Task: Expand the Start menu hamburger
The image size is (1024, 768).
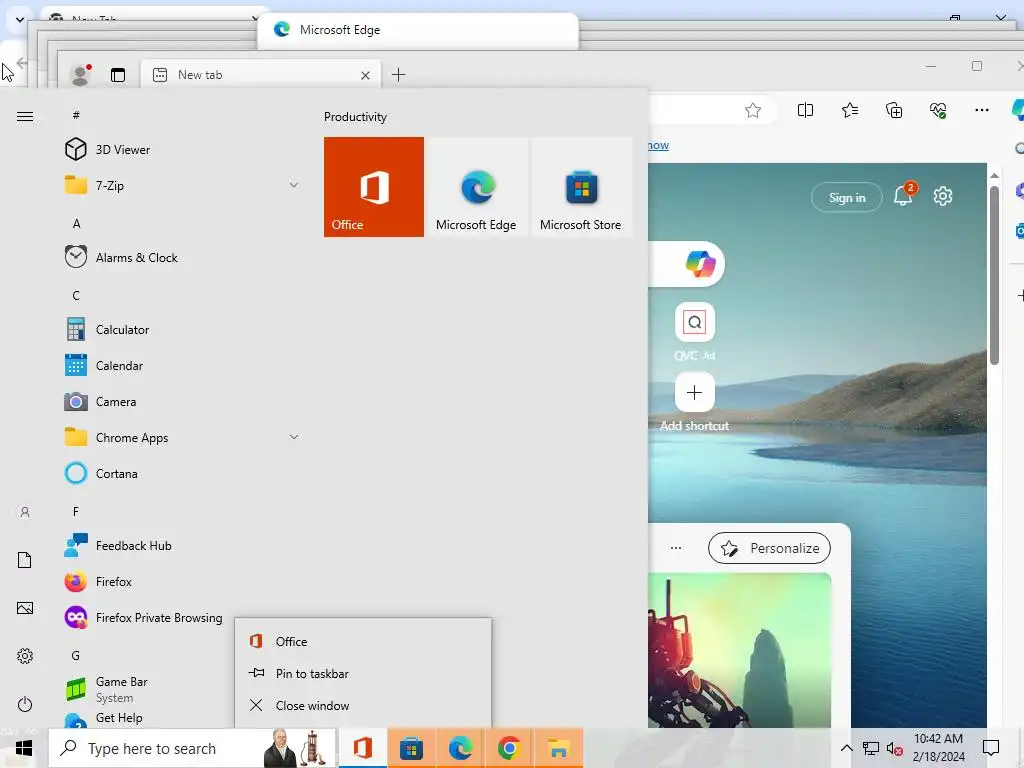Action: coord(25,116)
